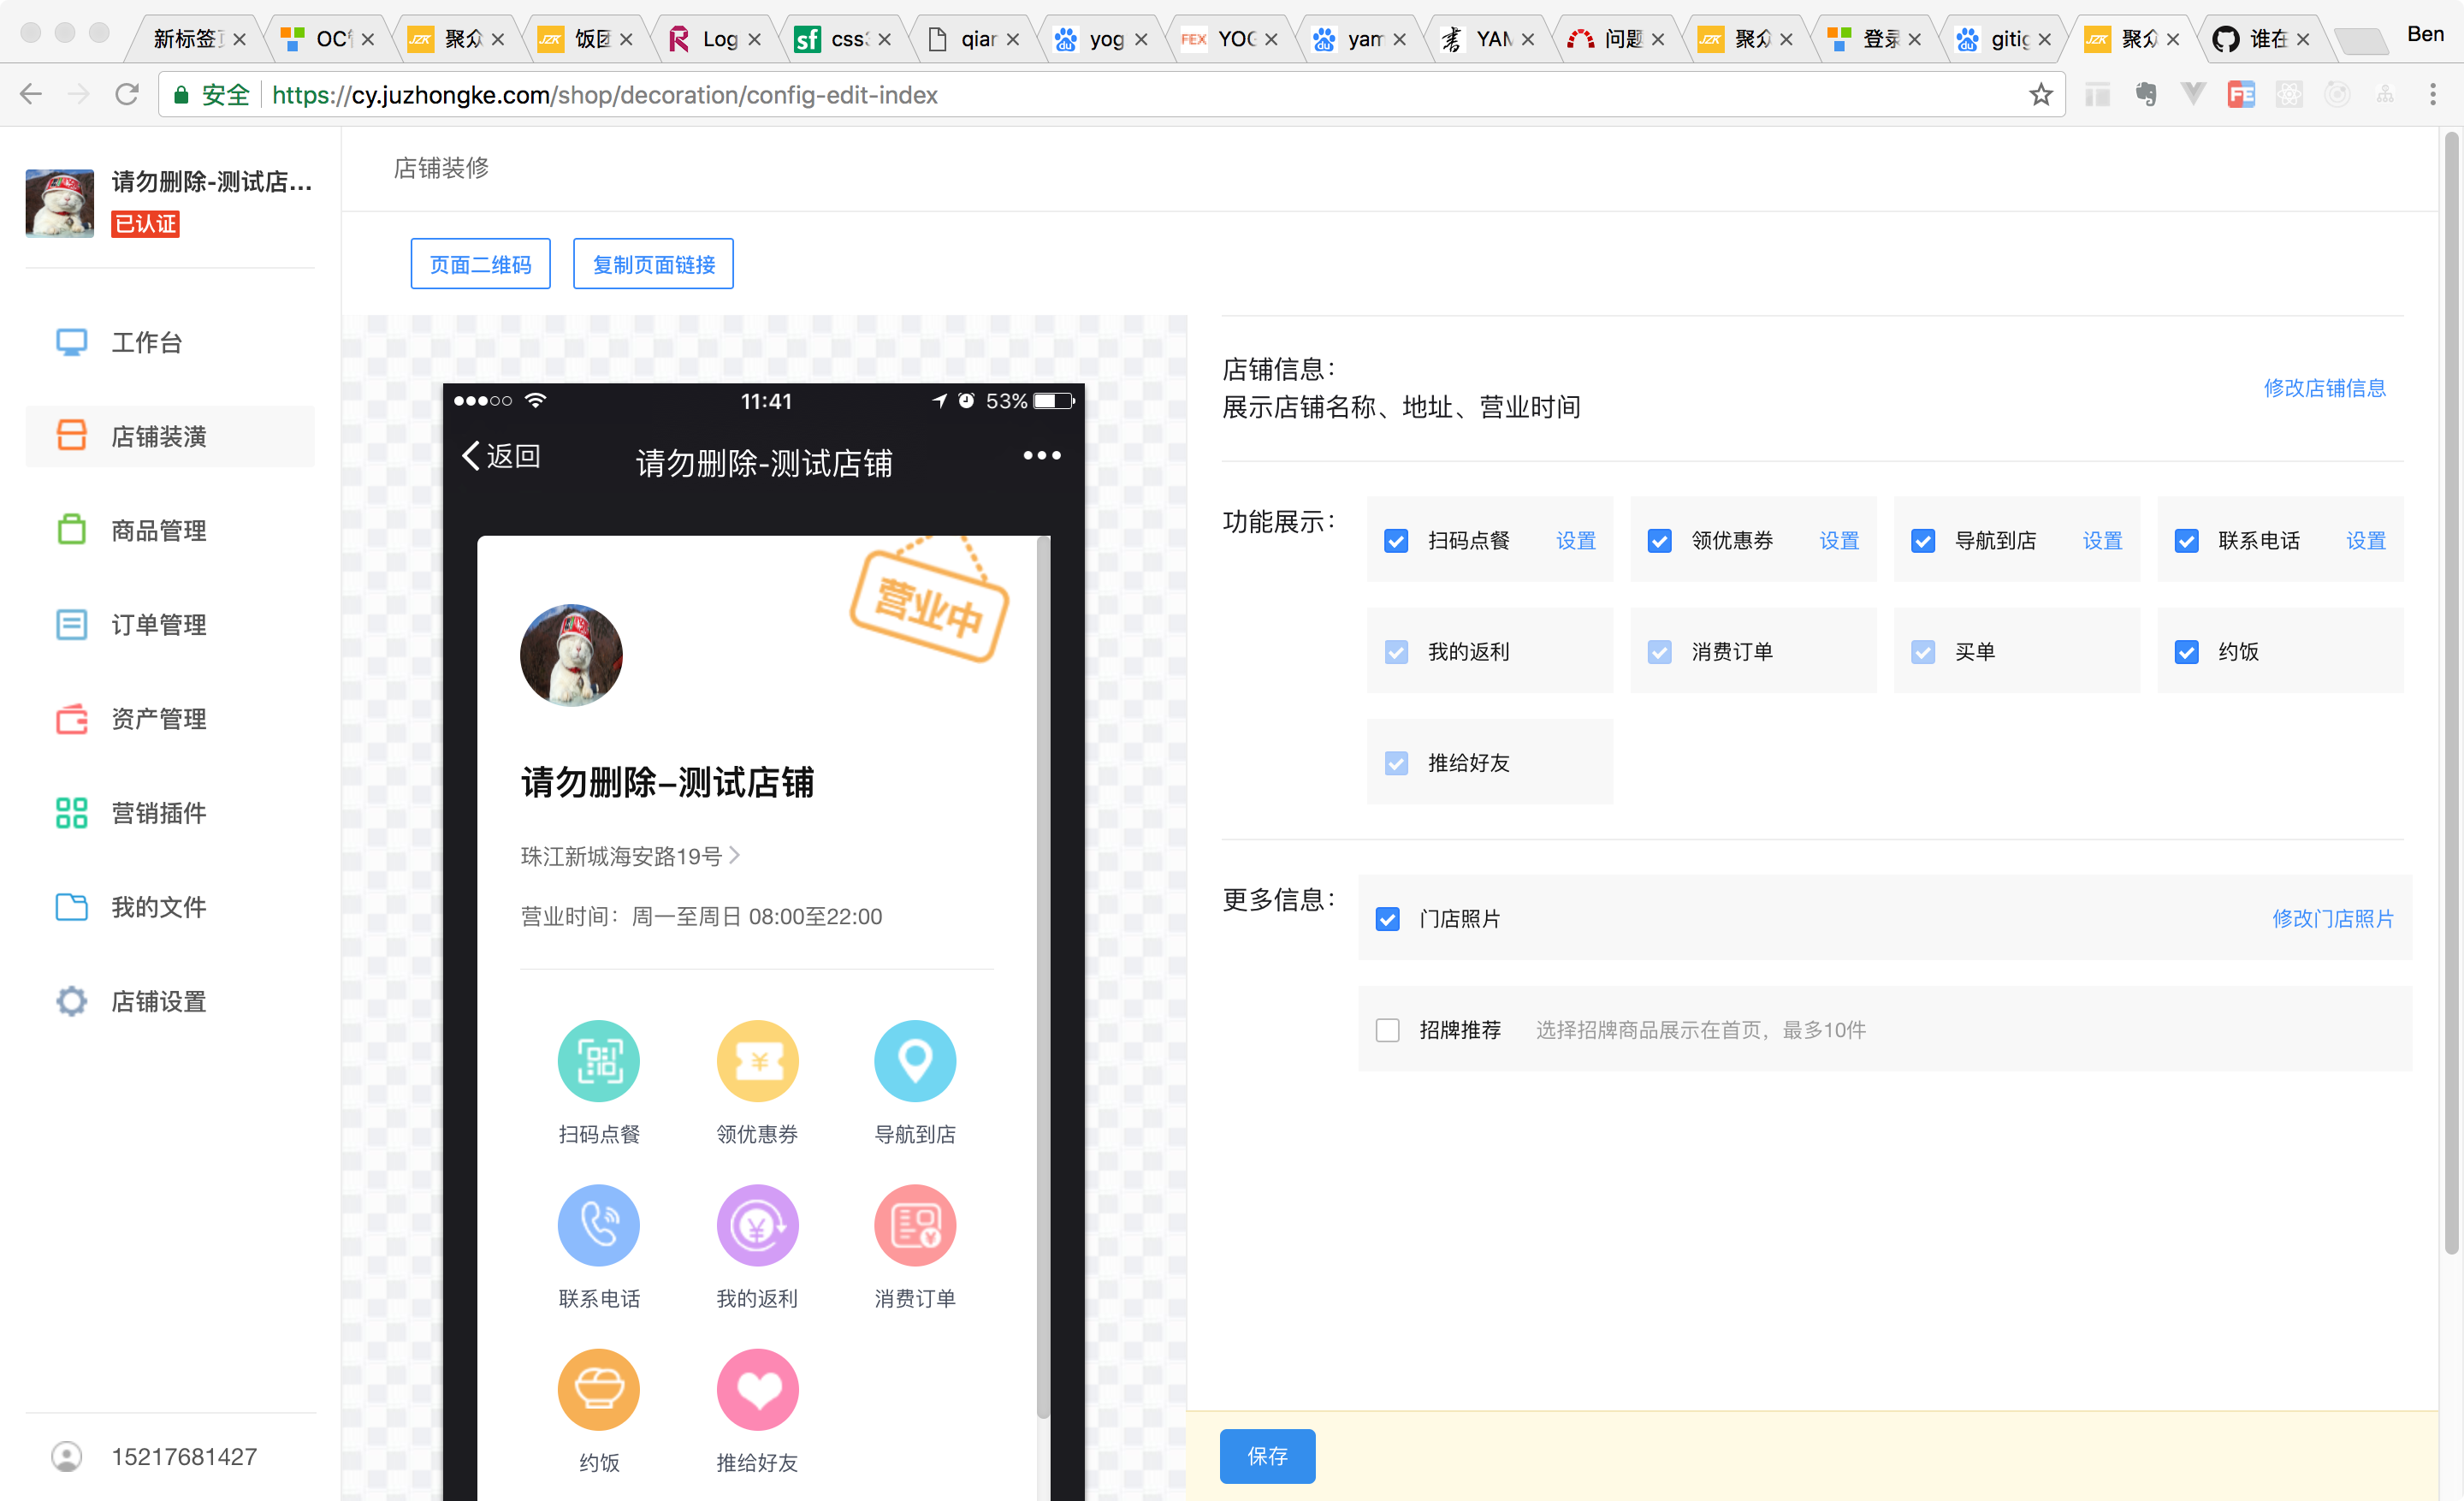Click the 领优惠券 coupon icon in preview

pos(757,1060)
